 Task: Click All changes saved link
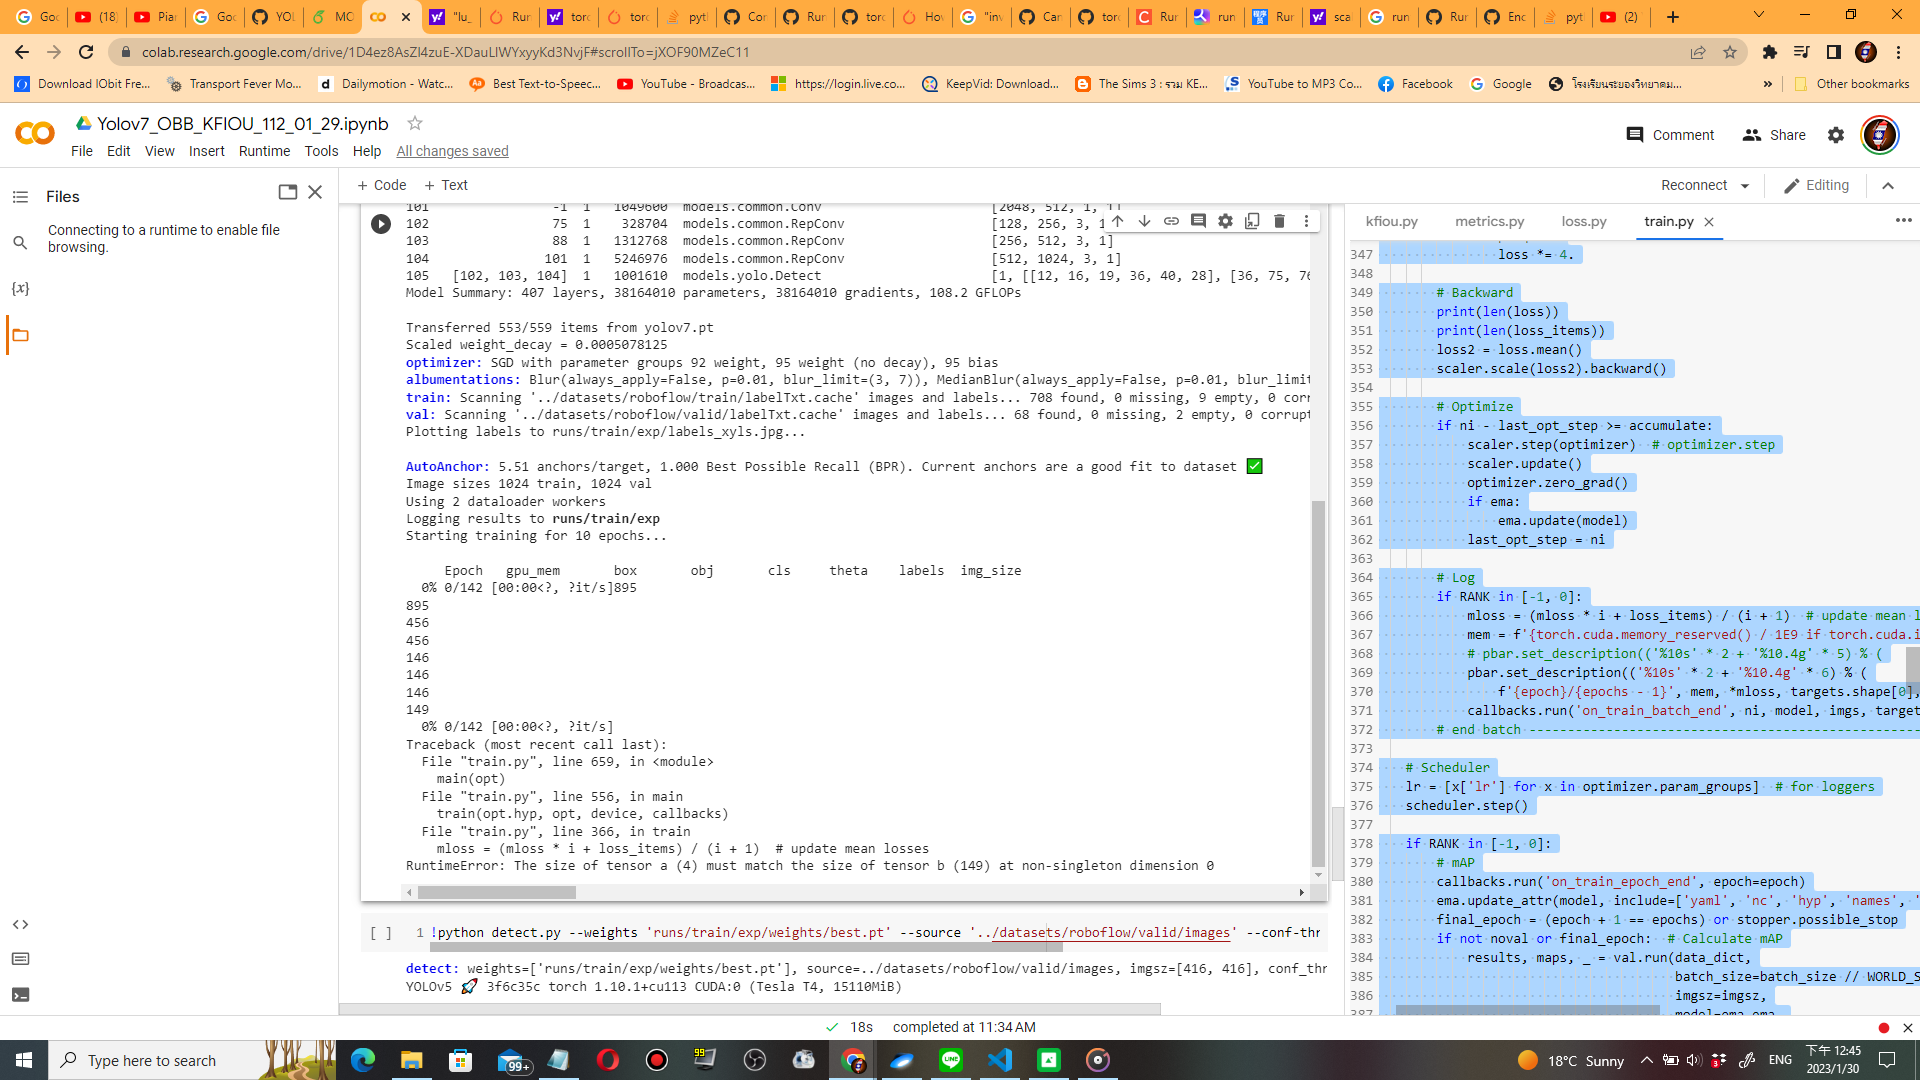click(x=452, y=151)
